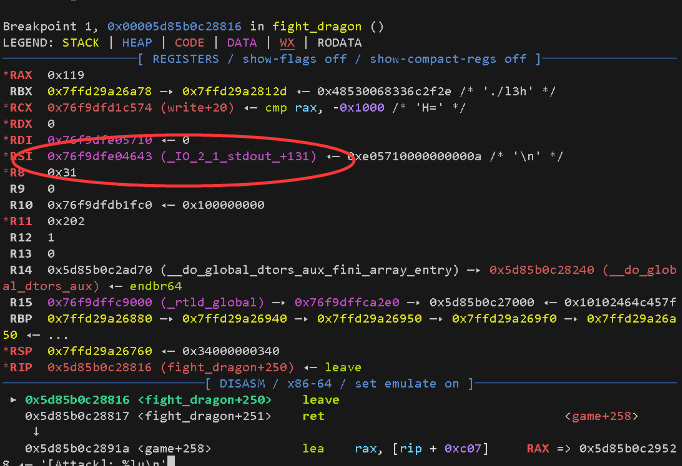The image size is (682, 466).
Task: Click the (write+20) symbol on RCX line
Action: coord(197,107)
